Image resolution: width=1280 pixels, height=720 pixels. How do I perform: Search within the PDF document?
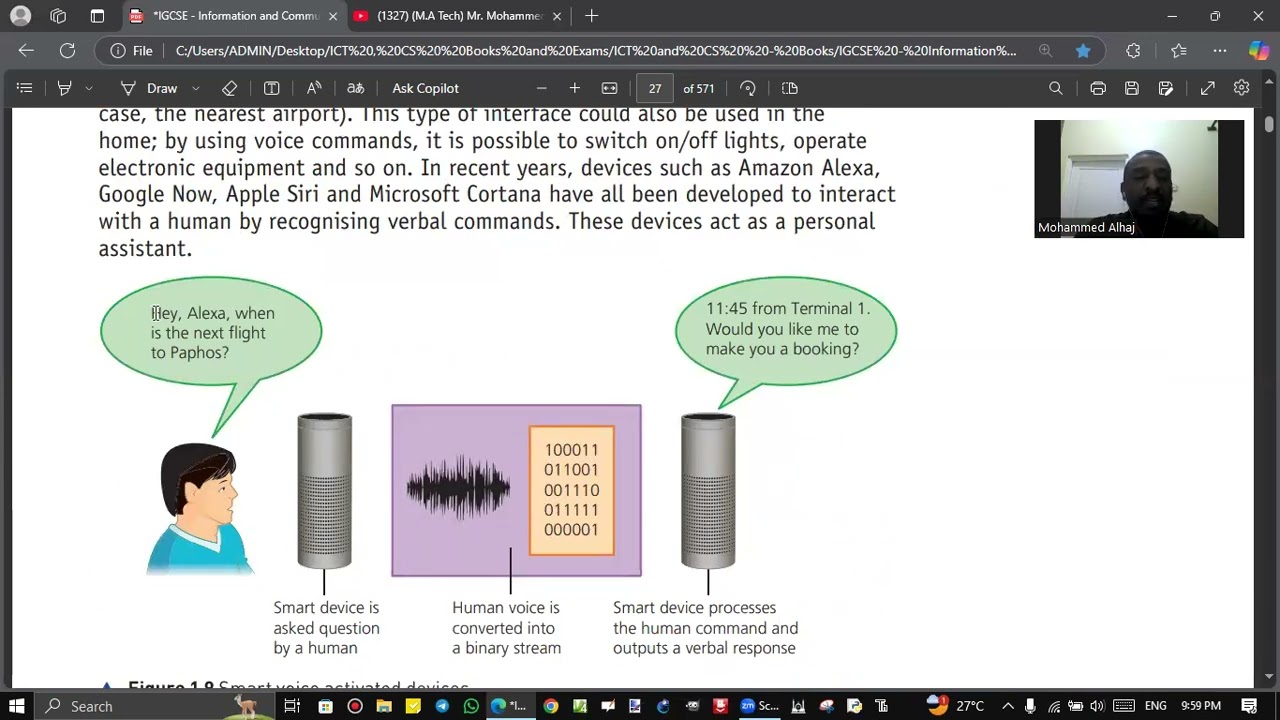[x=1055, y=88]
